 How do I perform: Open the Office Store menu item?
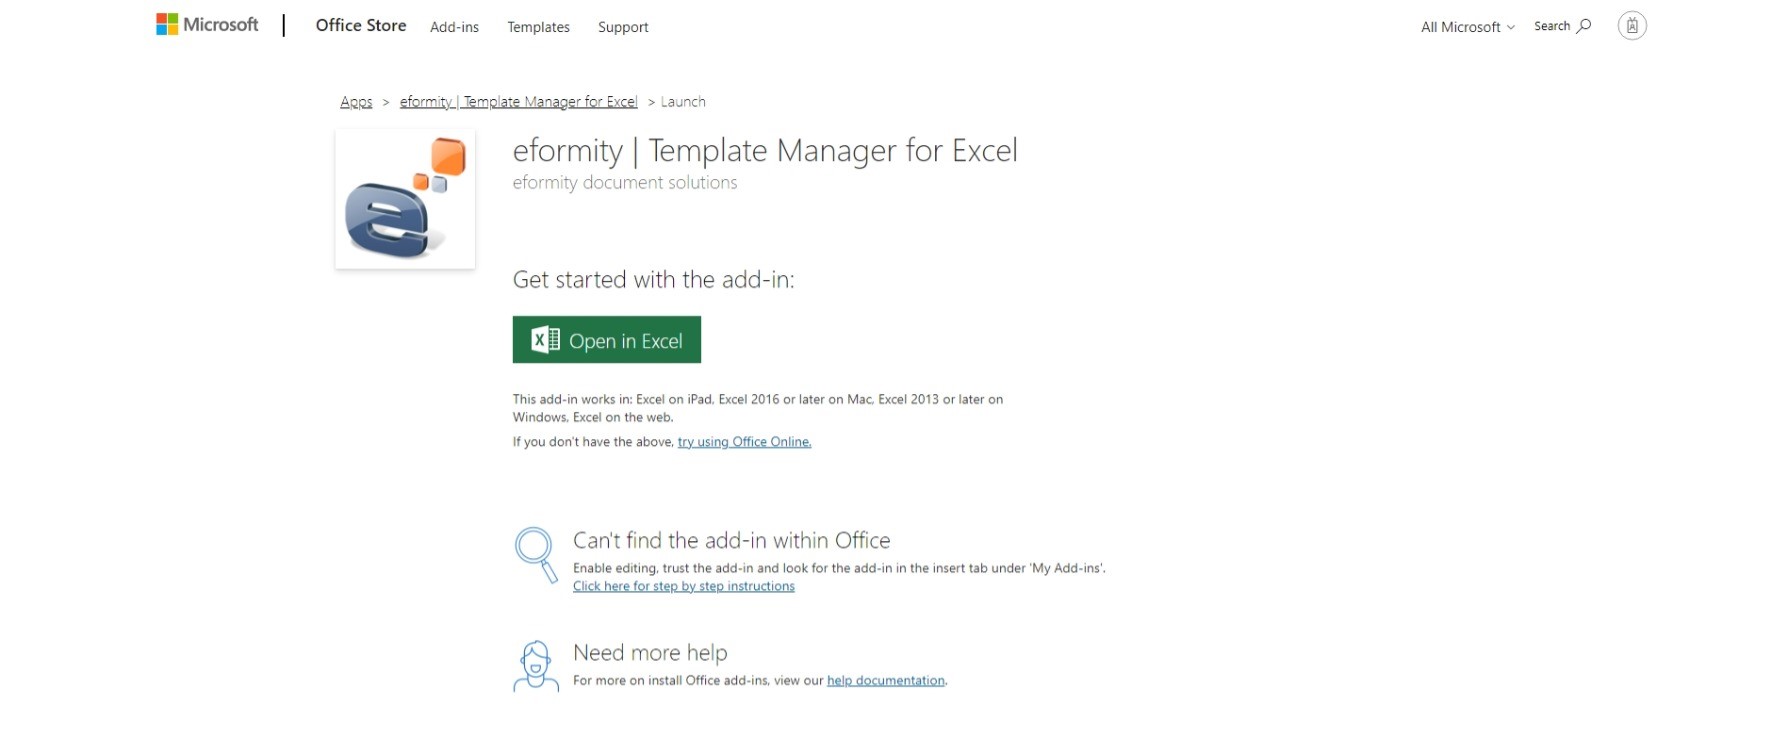point(361,26)
